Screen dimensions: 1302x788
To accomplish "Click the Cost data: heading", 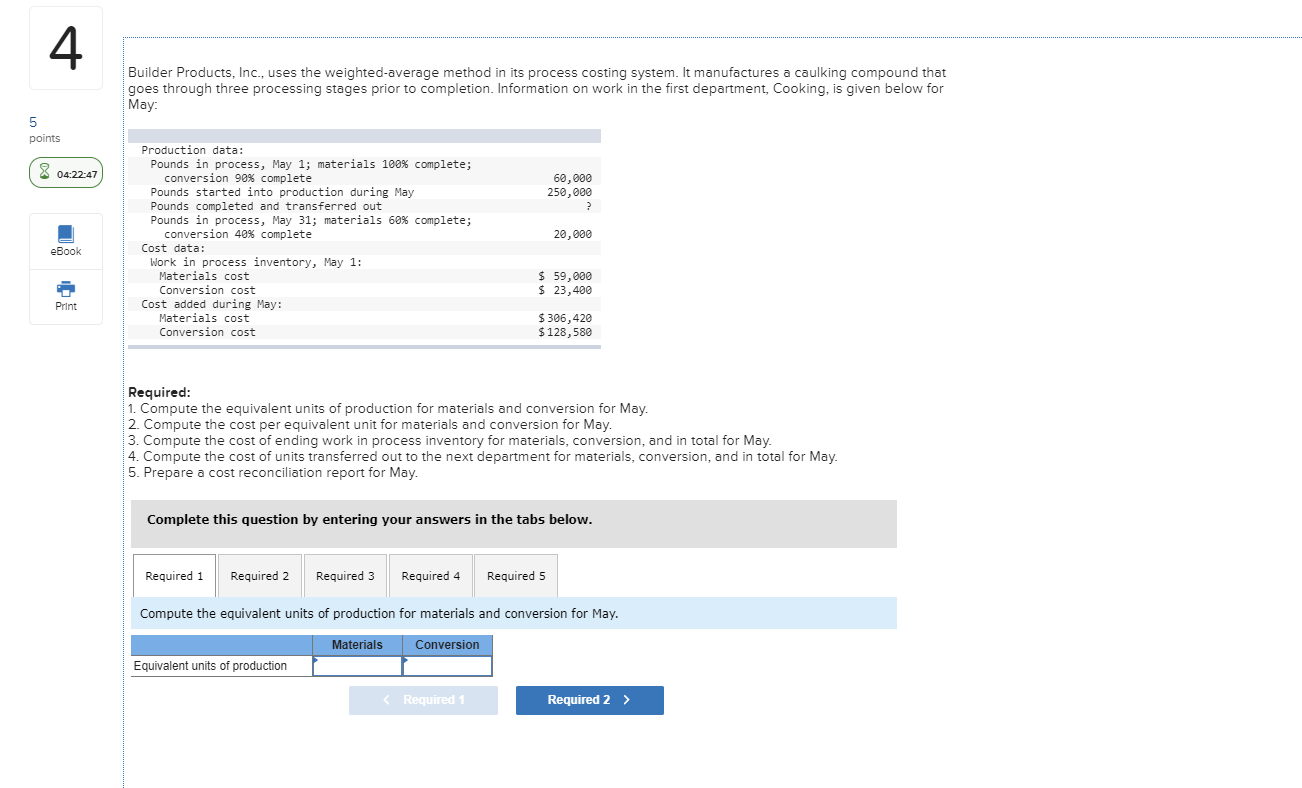I will point(173,248).
